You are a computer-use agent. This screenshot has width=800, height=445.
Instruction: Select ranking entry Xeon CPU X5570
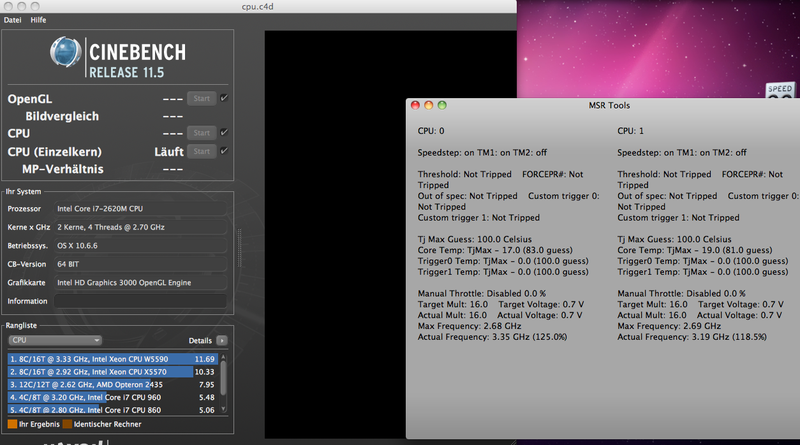point(112,372)
